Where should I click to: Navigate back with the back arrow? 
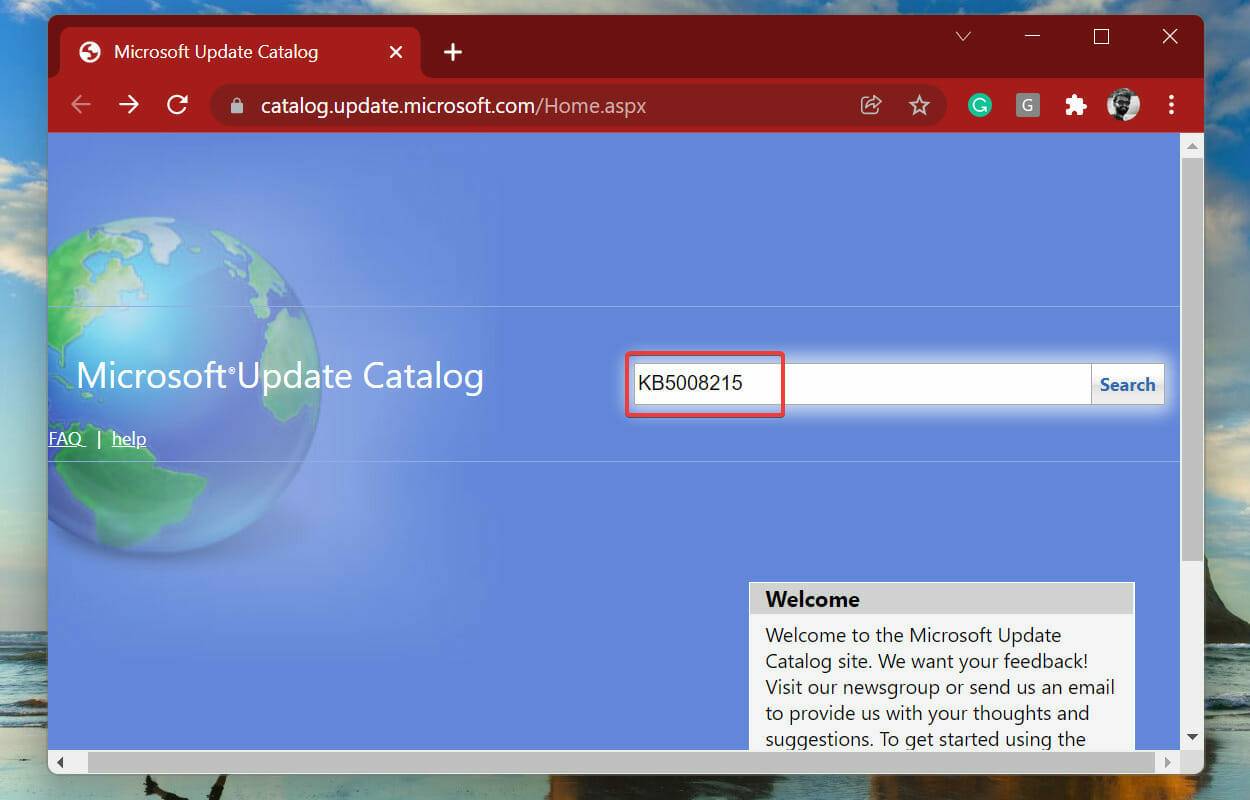(x=80, y=104)
